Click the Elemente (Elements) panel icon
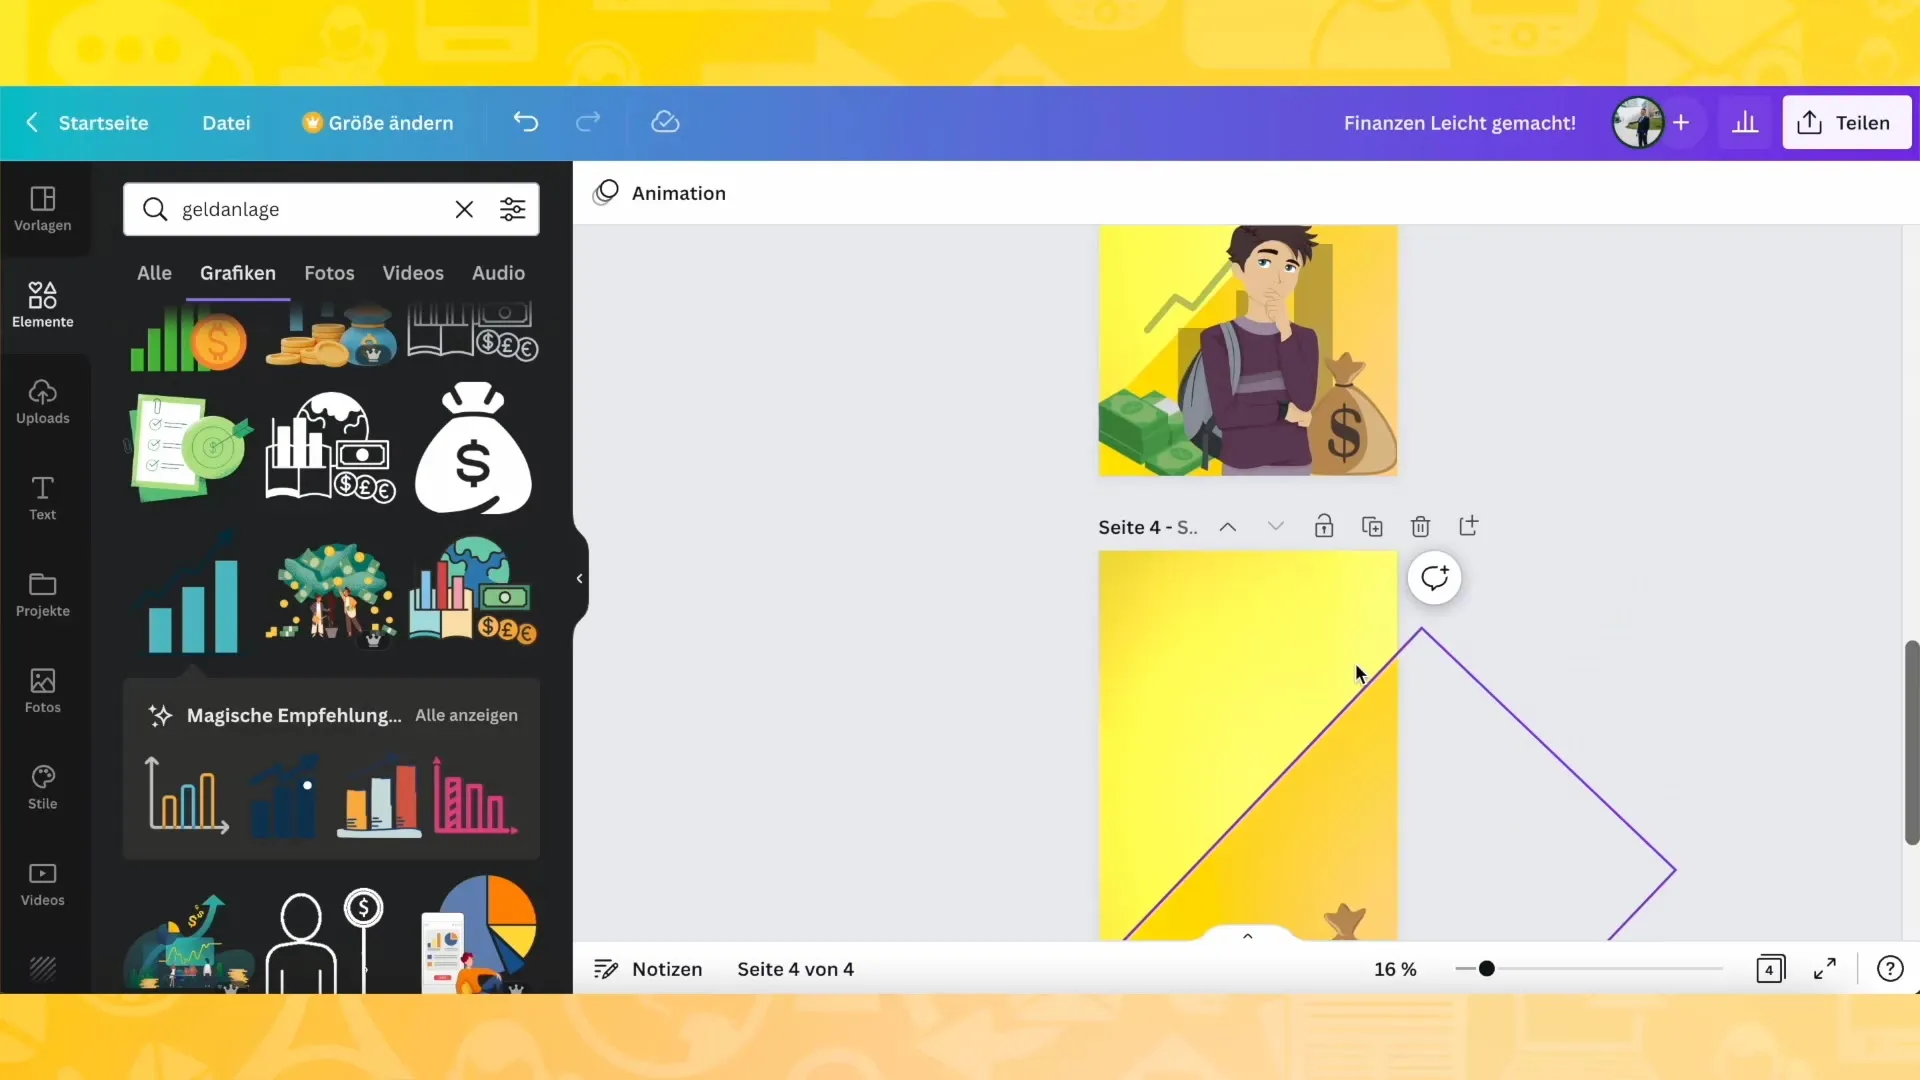Viewport: 1920px width, 1080px height. click(42, 303)
